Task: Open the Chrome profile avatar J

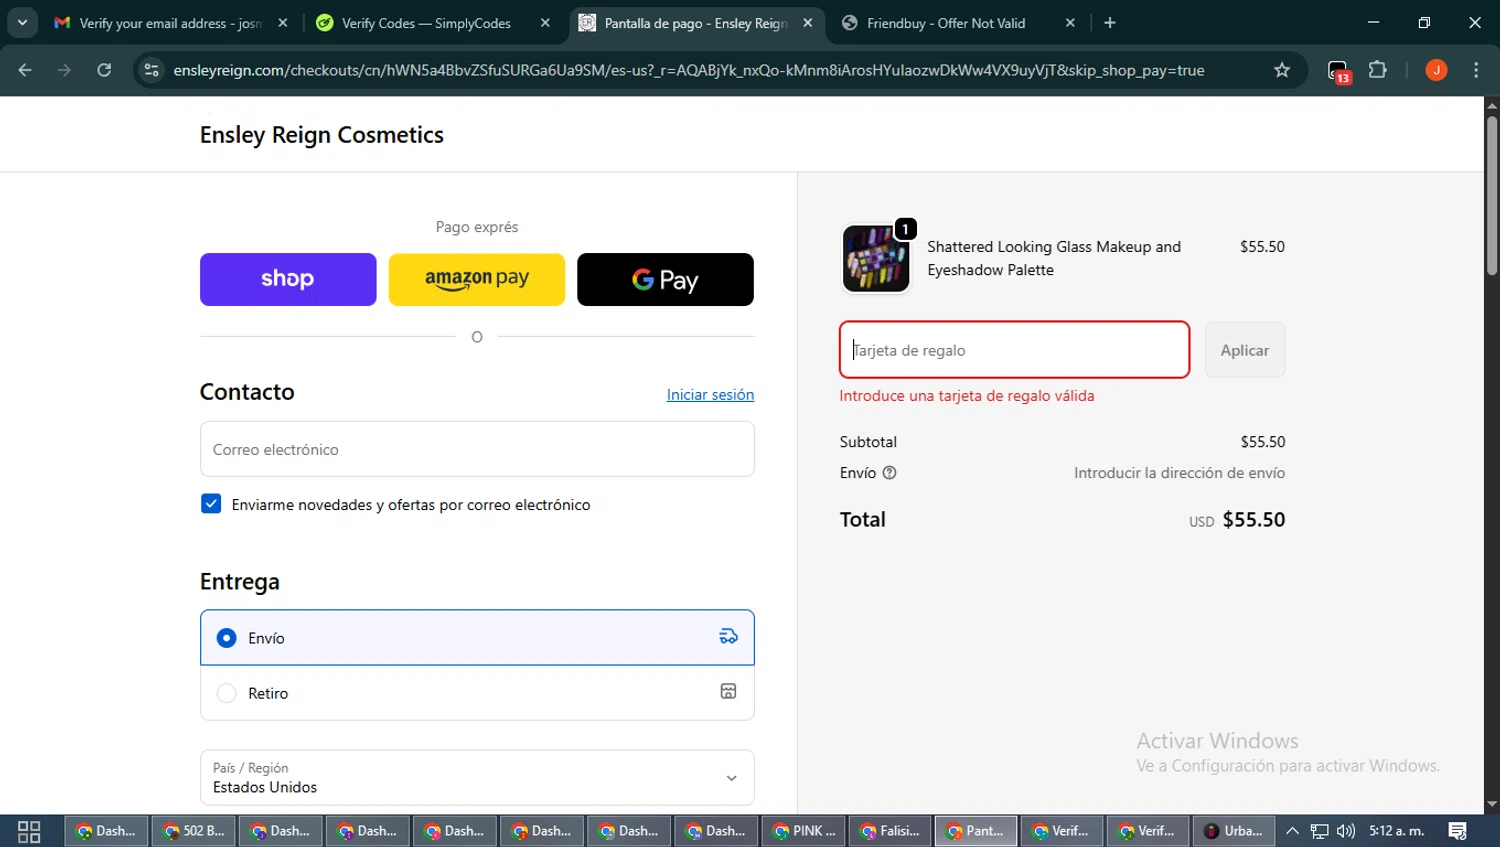Action: [x=1436, y=70]
